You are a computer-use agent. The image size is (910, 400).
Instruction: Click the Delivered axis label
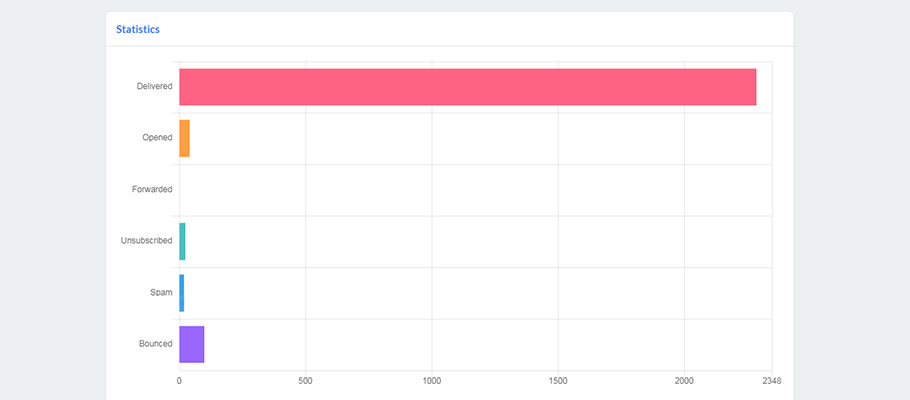(x=154, y=86)
